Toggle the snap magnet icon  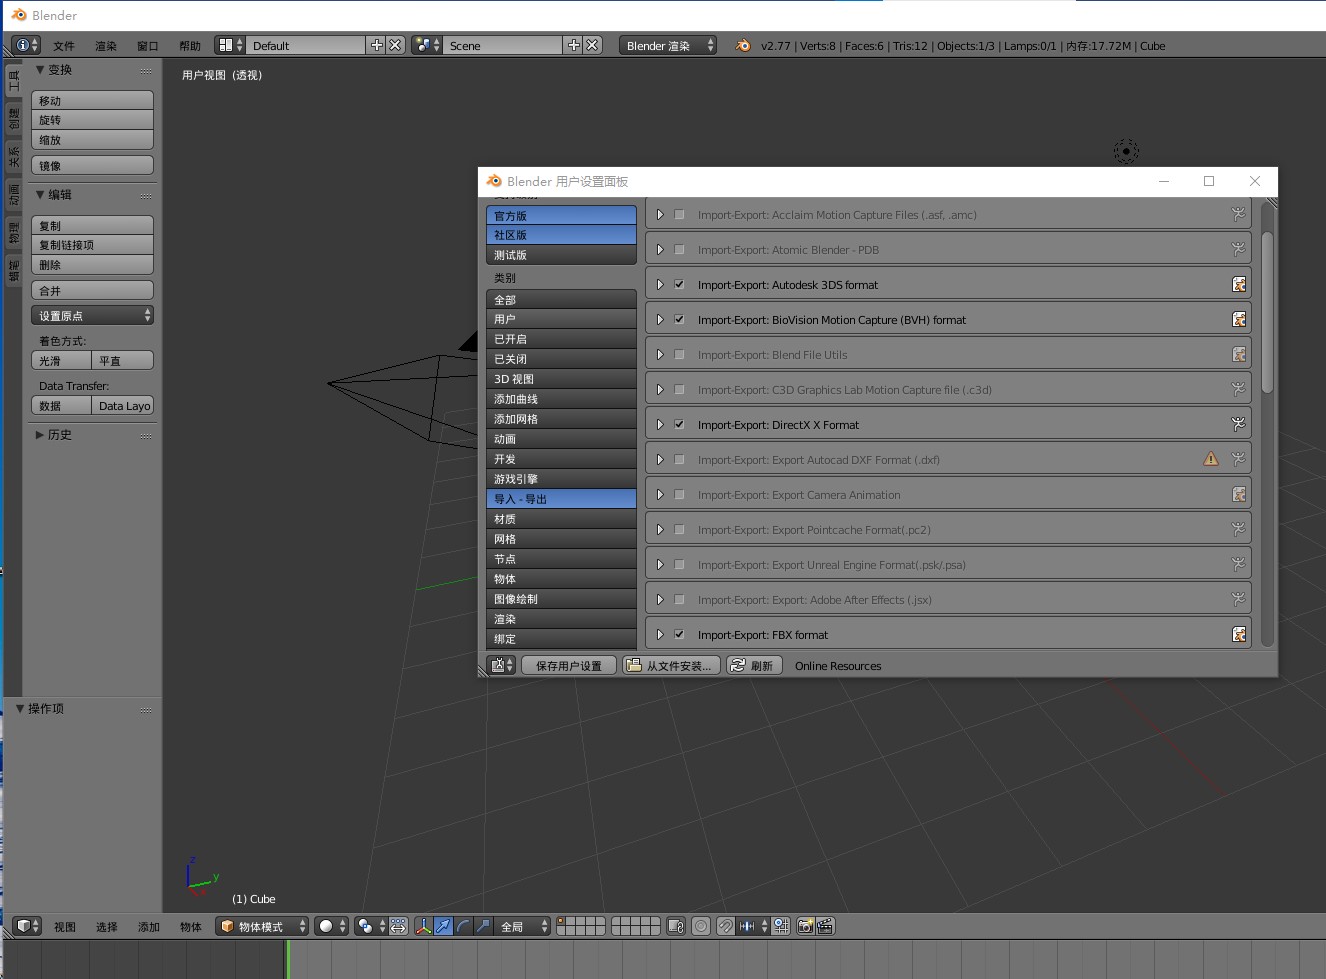(726, 926)
